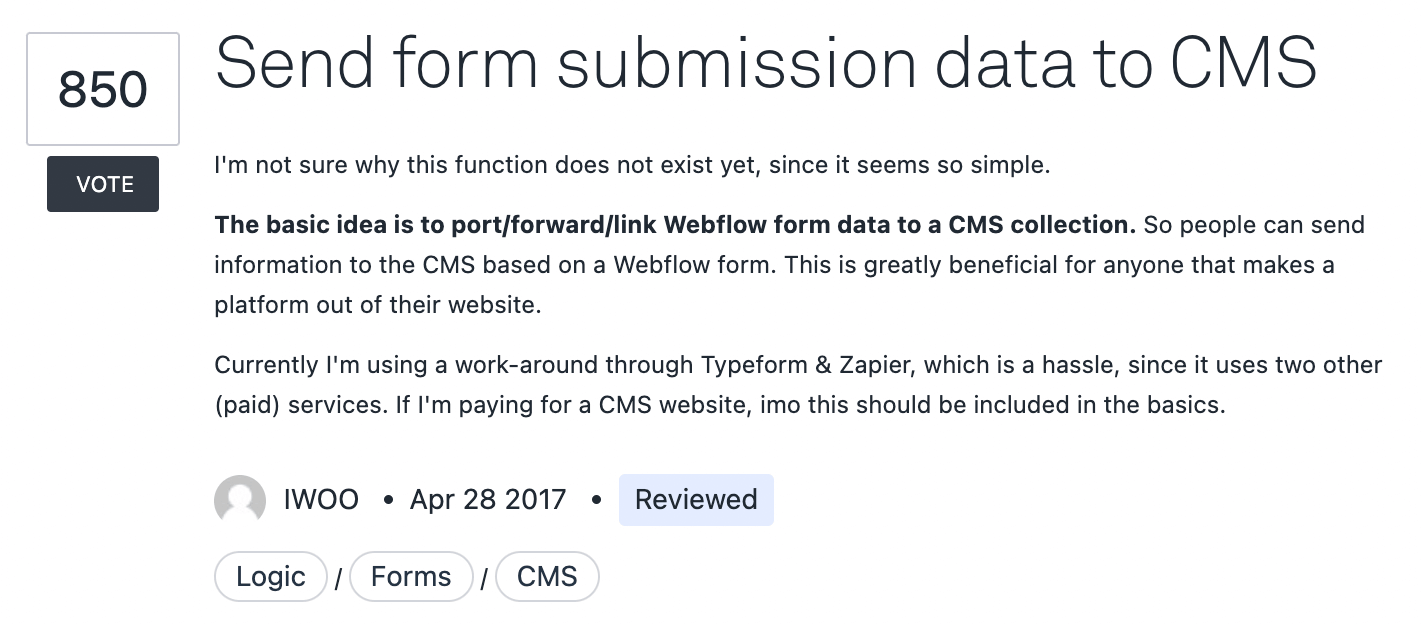The image size is (1422, 624).
Task: Select the CMS category tag
Action: (547, 576)
